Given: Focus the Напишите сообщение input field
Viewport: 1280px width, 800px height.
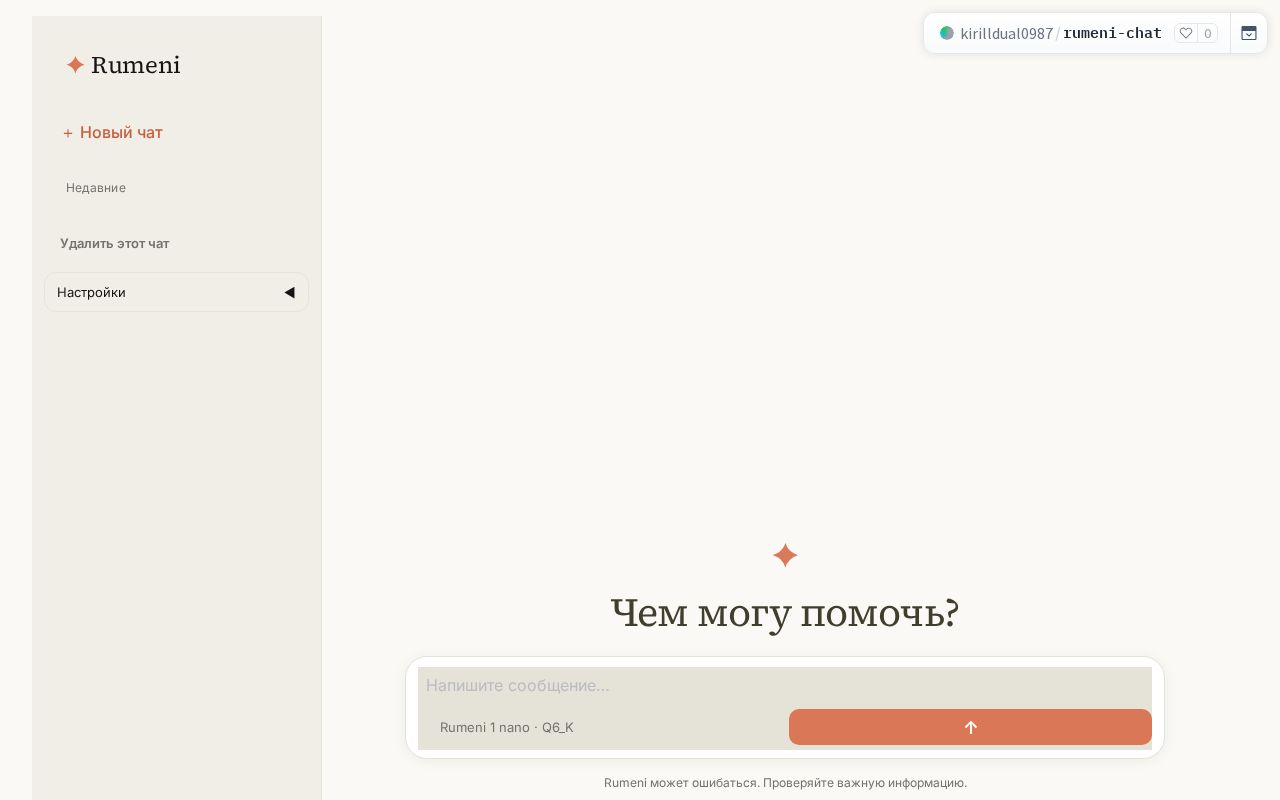Looking at the screenshot, I should [x=785, y=686].
